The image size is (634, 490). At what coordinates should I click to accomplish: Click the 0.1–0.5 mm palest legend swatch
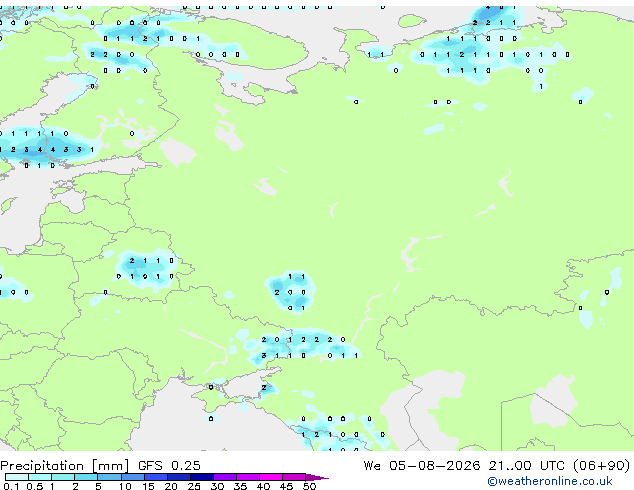[x=17, y=477]
